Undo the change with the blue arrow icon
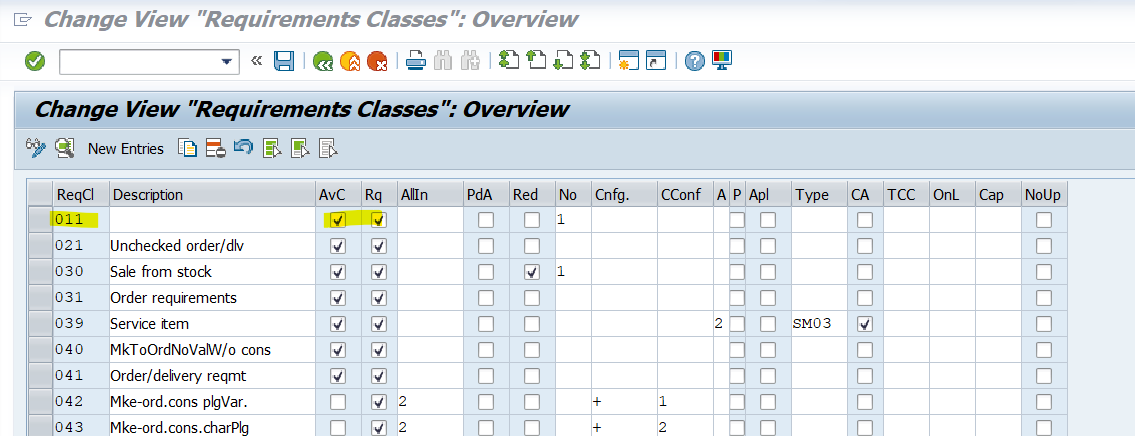 (x=243, y=148)
